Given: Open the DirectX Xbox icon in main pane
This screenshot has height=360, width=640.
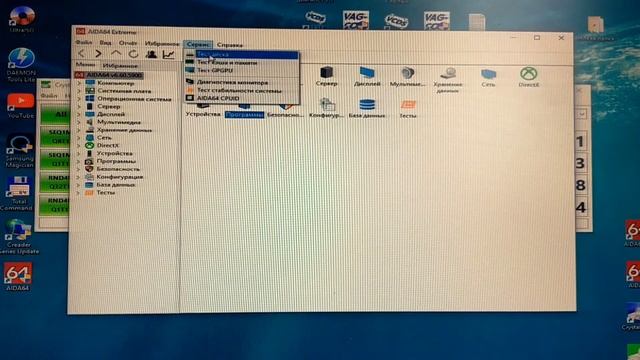Looking at the screenshot, I should pyautogui.click(x=529, y=77).
